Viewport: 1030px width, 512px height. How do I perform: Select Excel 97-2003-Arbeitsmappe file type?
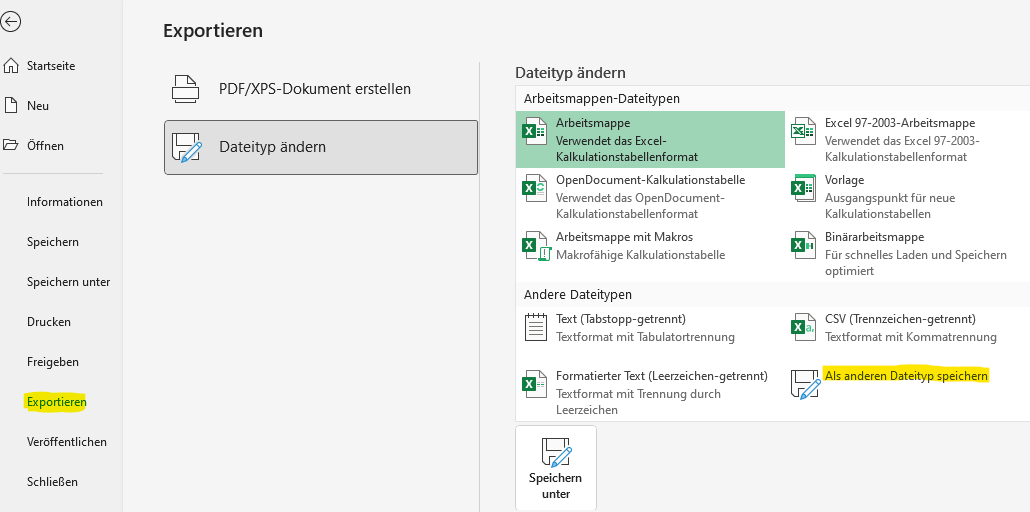coord(900,123)
